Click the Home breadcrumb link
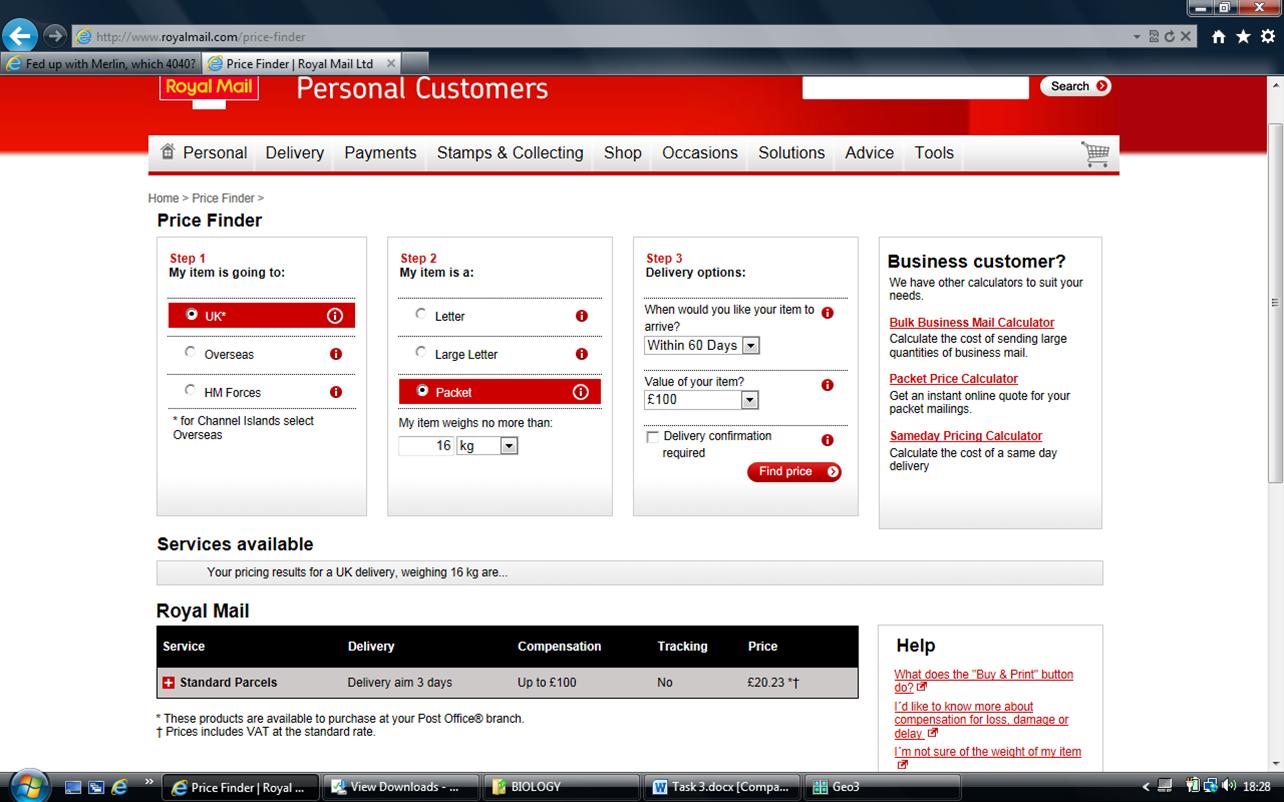Screen dimensions: 1284x802 [163, 198]
